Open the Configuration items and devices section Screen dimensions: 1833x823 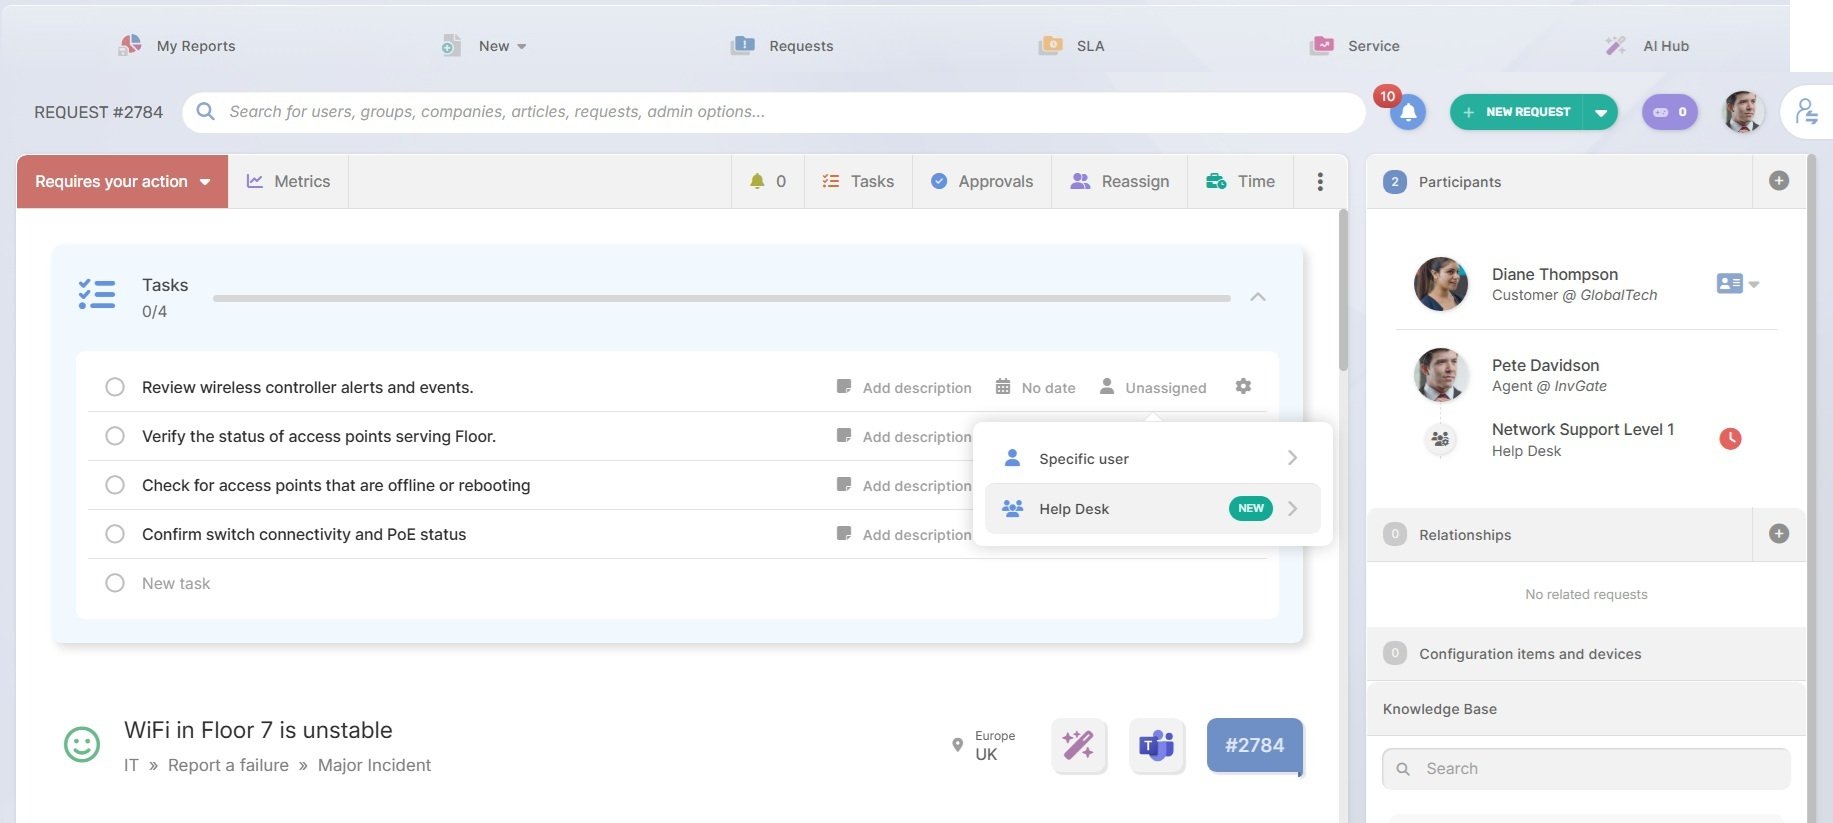point(1586,654)
